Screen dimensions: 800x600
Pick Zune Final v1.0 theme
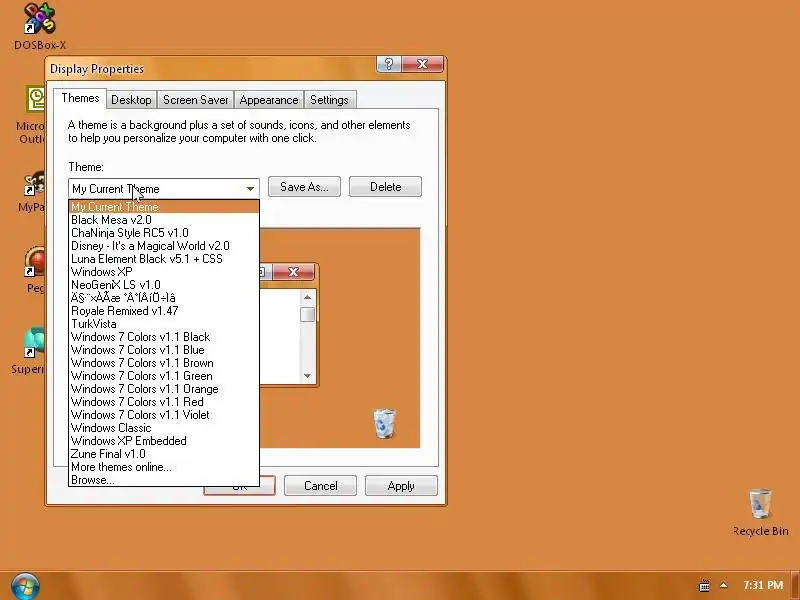pyautogui.click(x=164, y=454)
